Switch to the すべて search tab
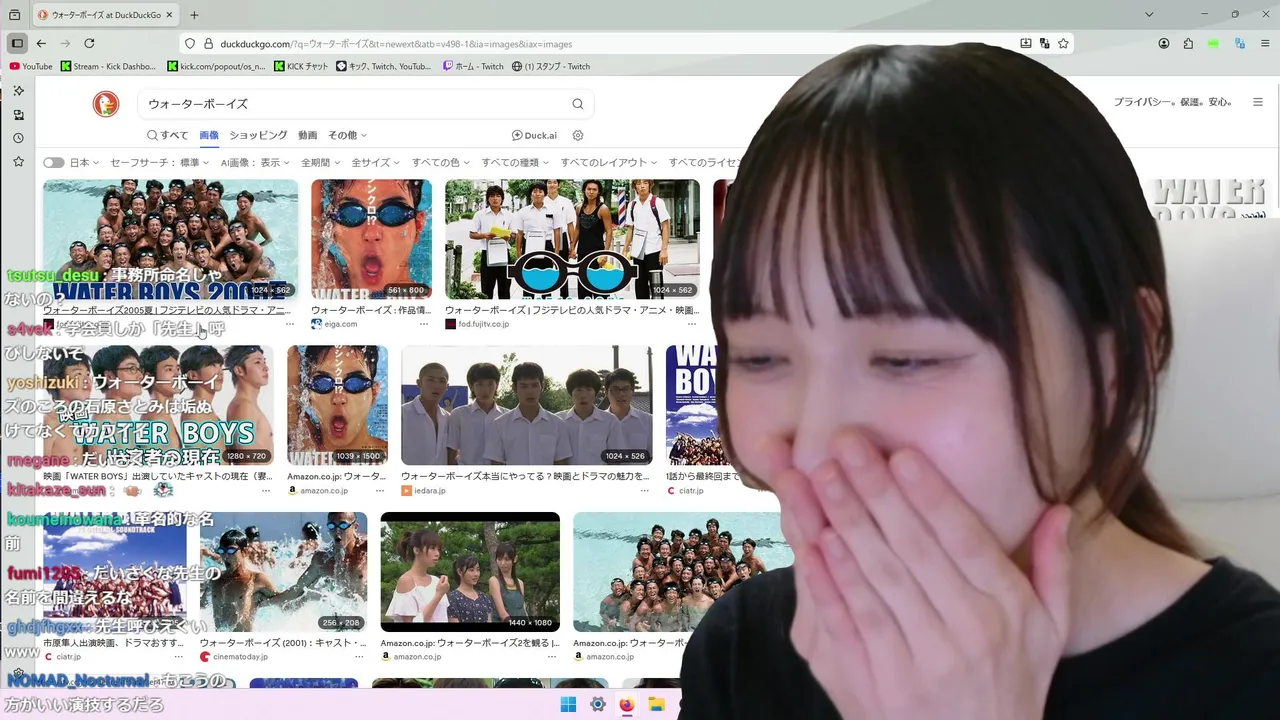 click(x=167, y=135)
